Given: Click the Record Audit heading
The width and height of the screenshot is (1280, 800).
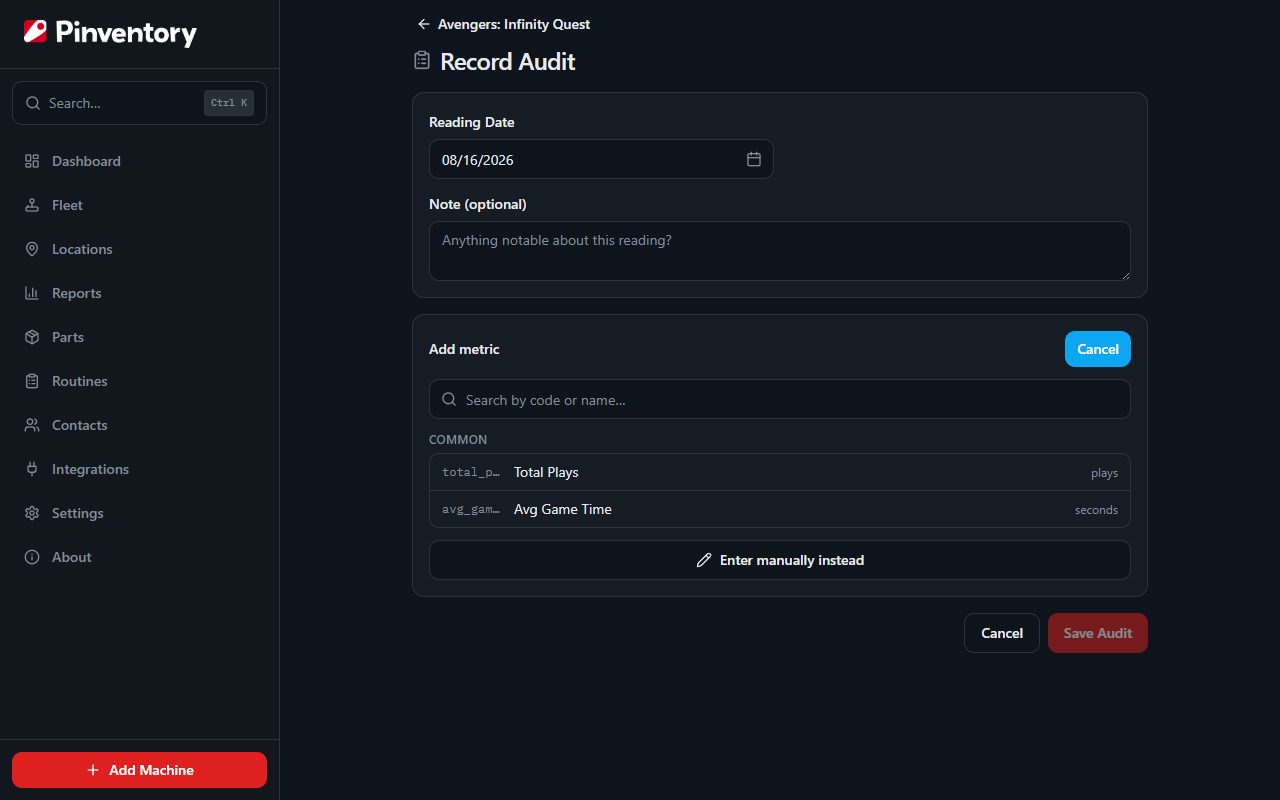Looking at the screenshot, I should pos(508,61).
